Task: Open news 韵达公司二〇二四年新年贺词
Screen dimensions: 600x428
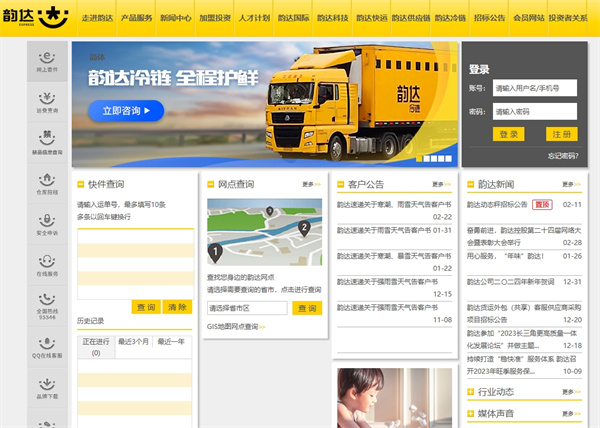Action: point(510,282)
